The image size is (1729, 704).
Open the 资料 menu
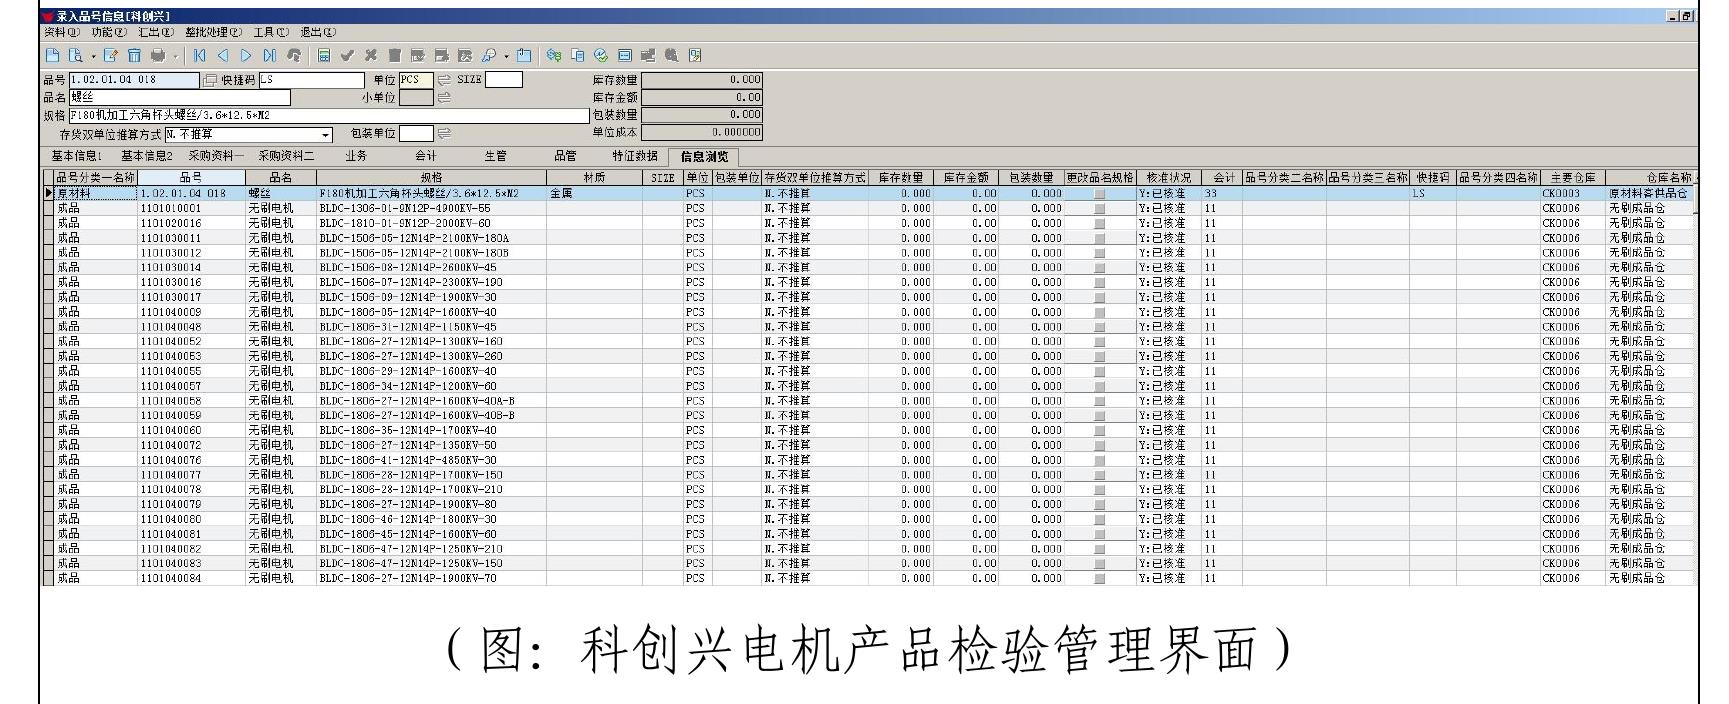pos(61,32)
